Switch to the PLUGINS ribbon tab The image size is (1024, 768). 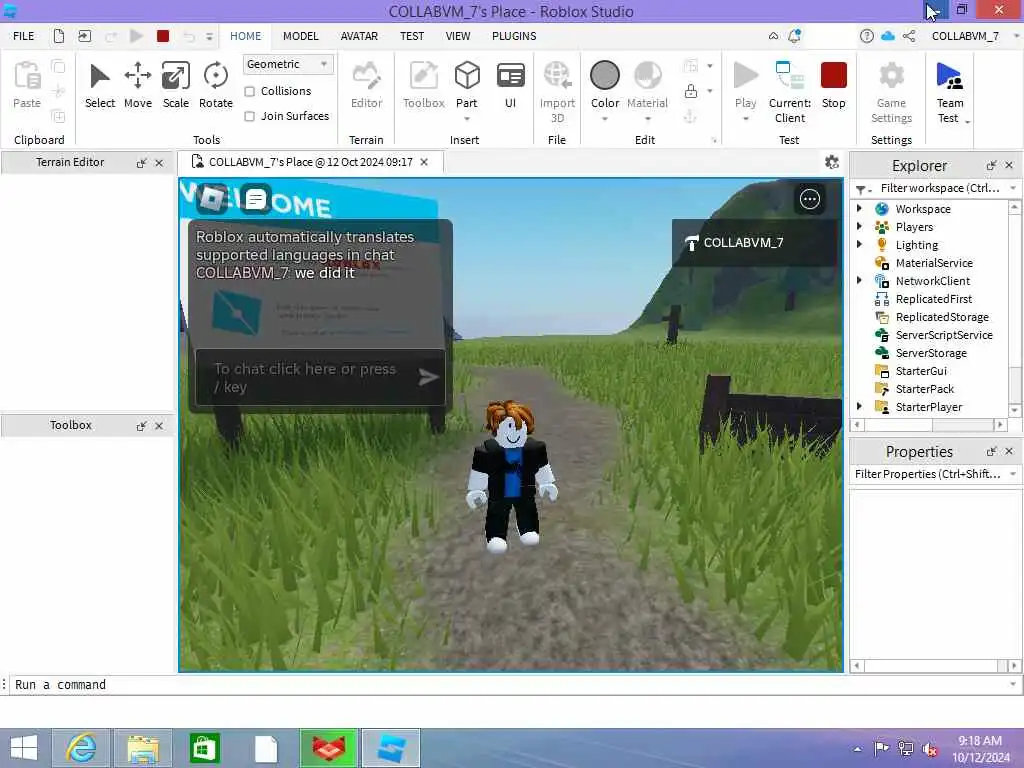click(514, 36)
